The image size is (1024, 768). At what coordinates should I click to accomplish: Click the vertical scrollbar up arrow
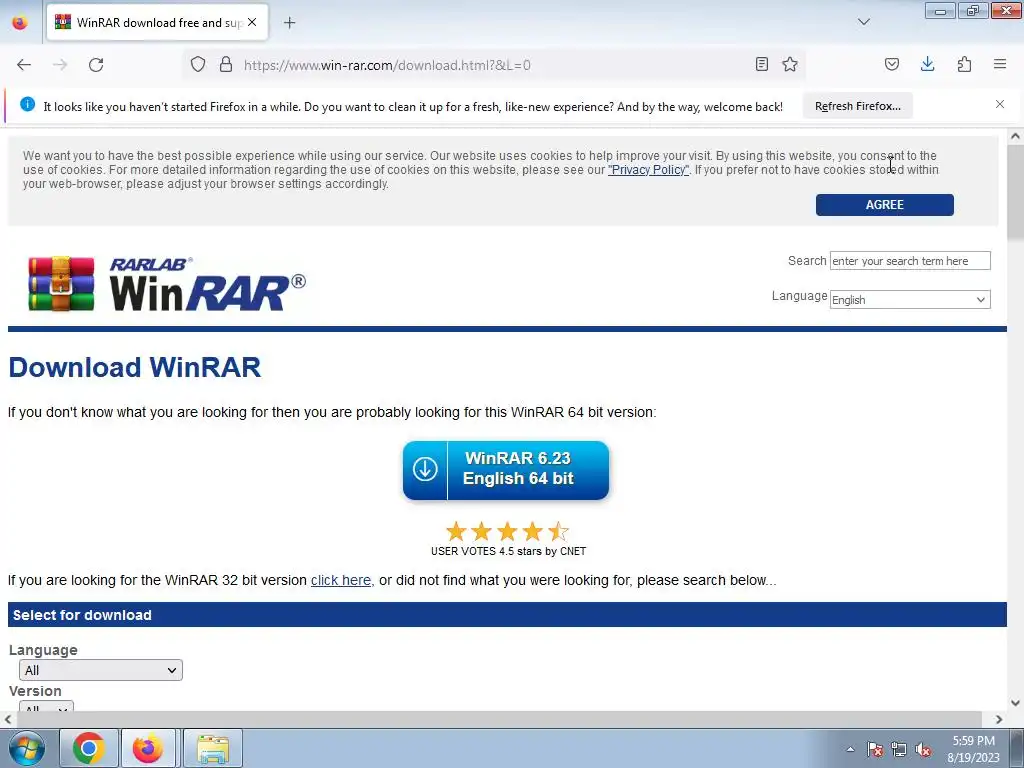(x=1015, y=136)
